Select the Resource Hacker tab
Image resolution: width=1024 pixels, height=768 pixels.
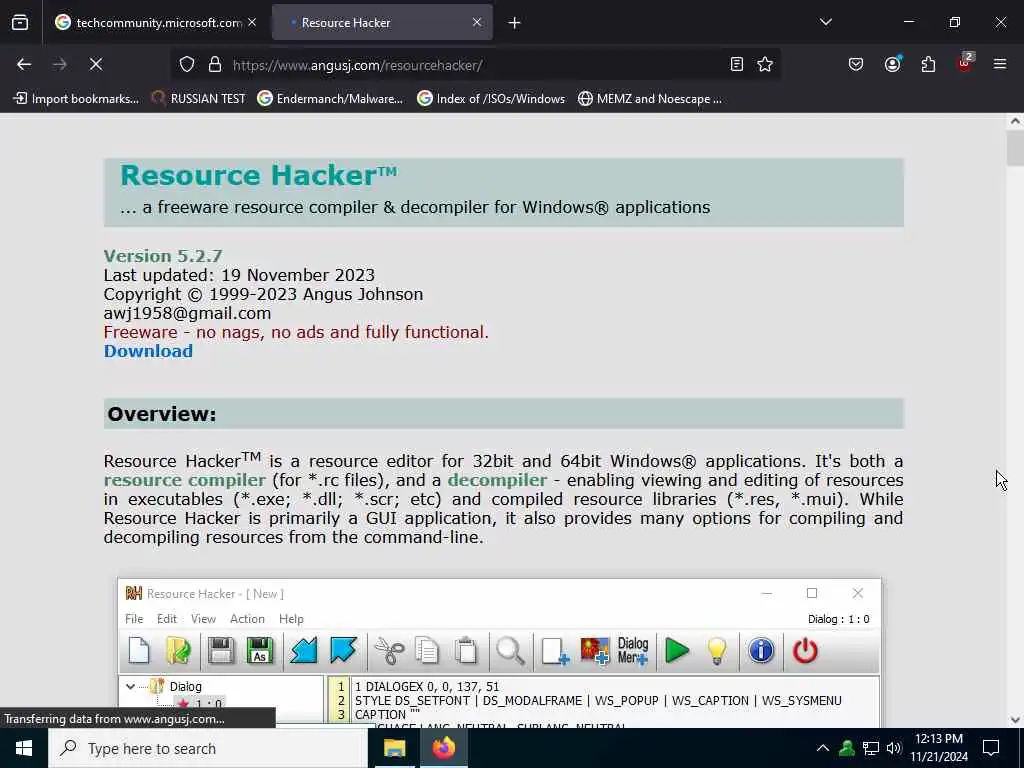click(382, 23)
